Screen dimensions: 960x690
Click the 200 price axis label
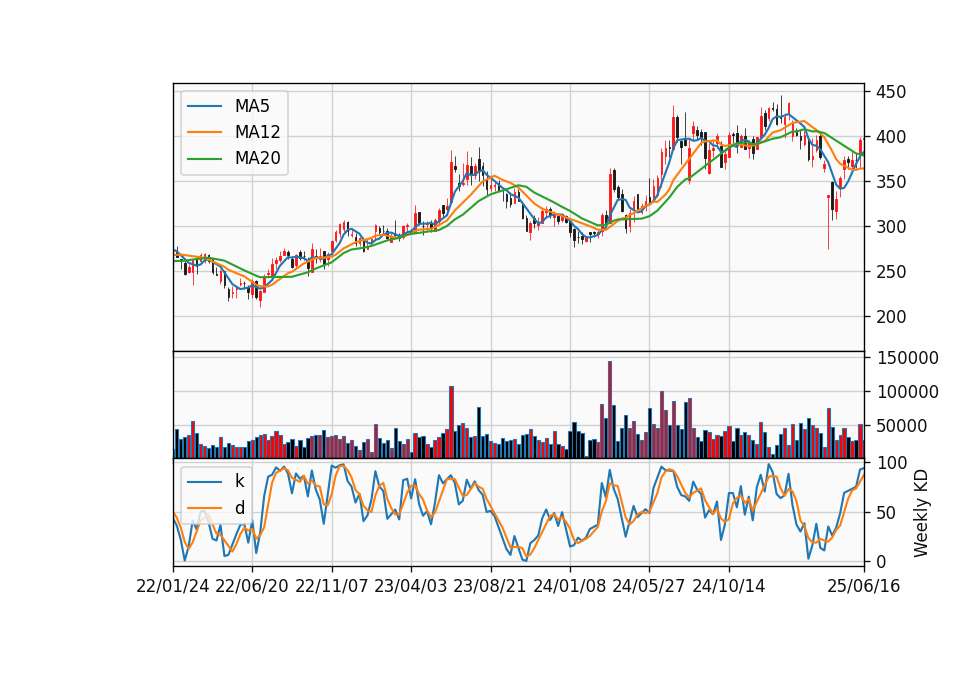tap(891, 317)
